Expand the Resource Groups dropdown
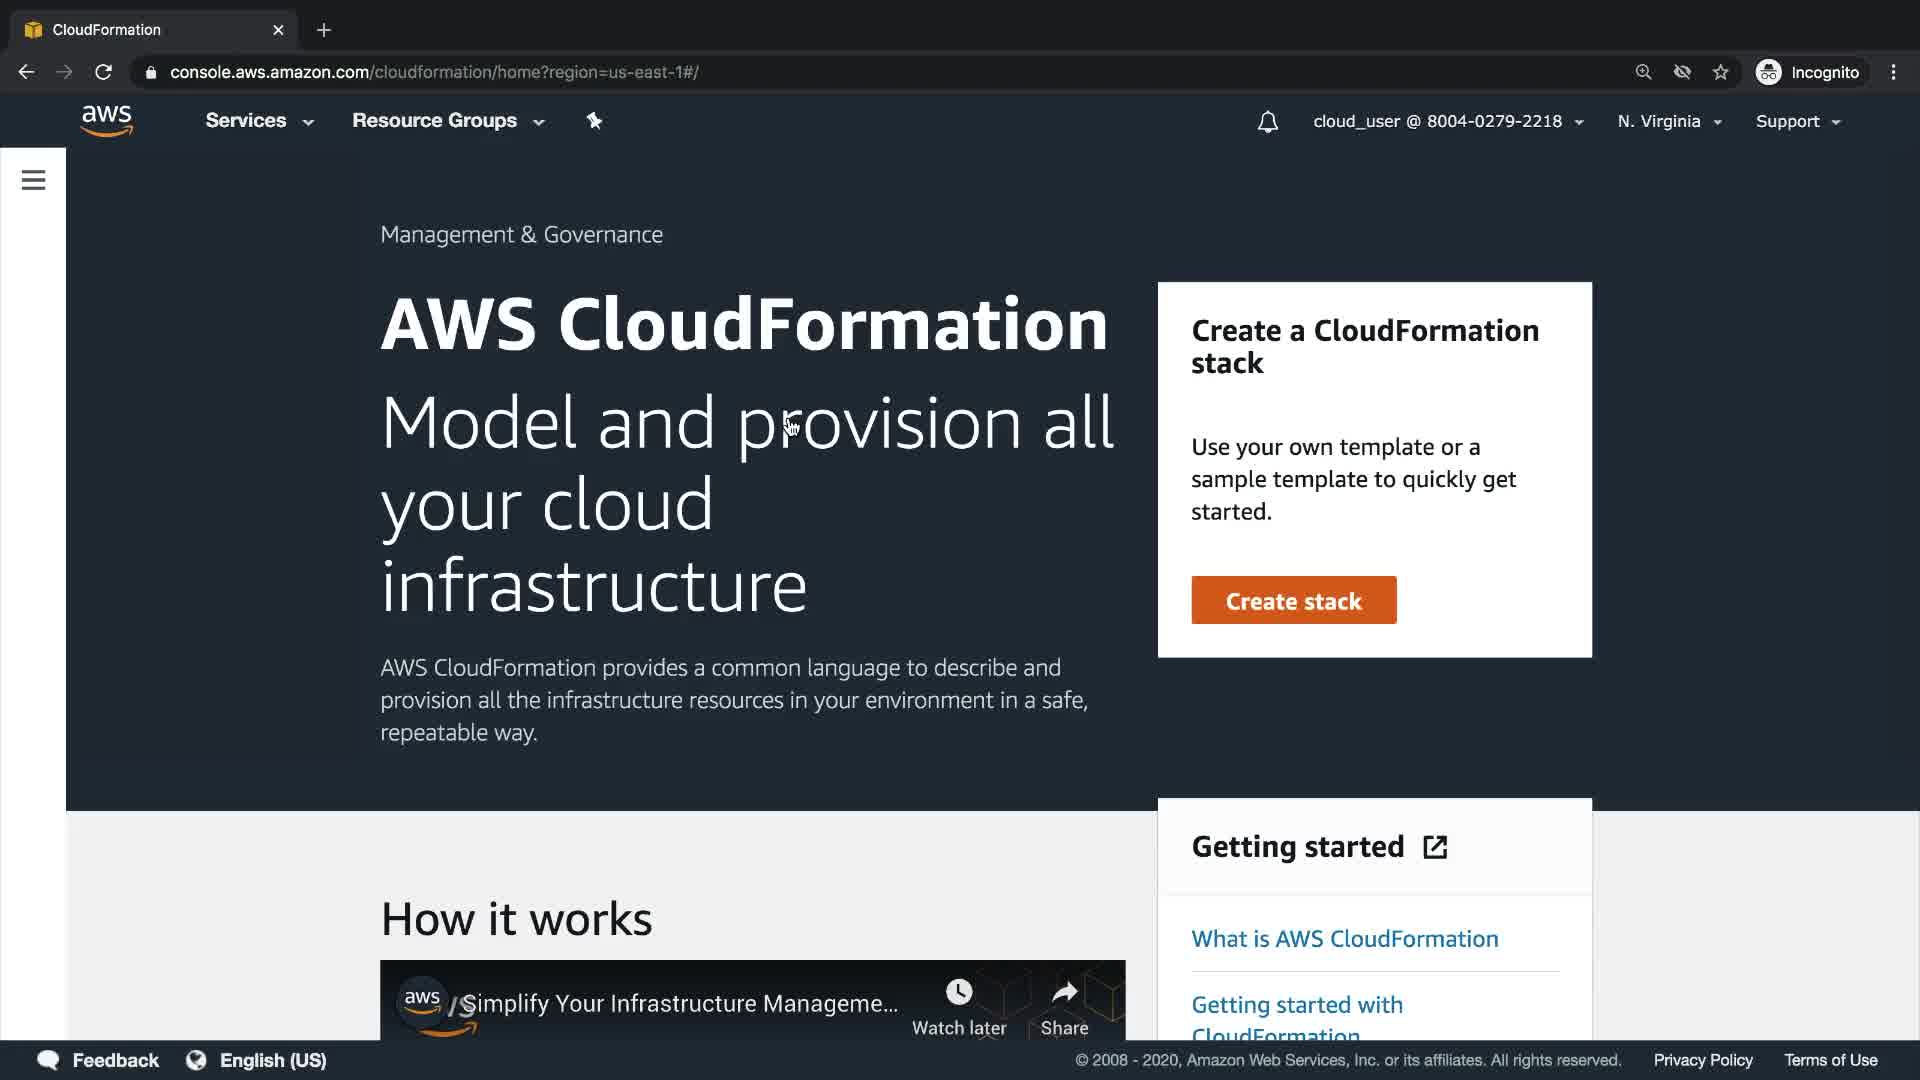 click(447, 121)
